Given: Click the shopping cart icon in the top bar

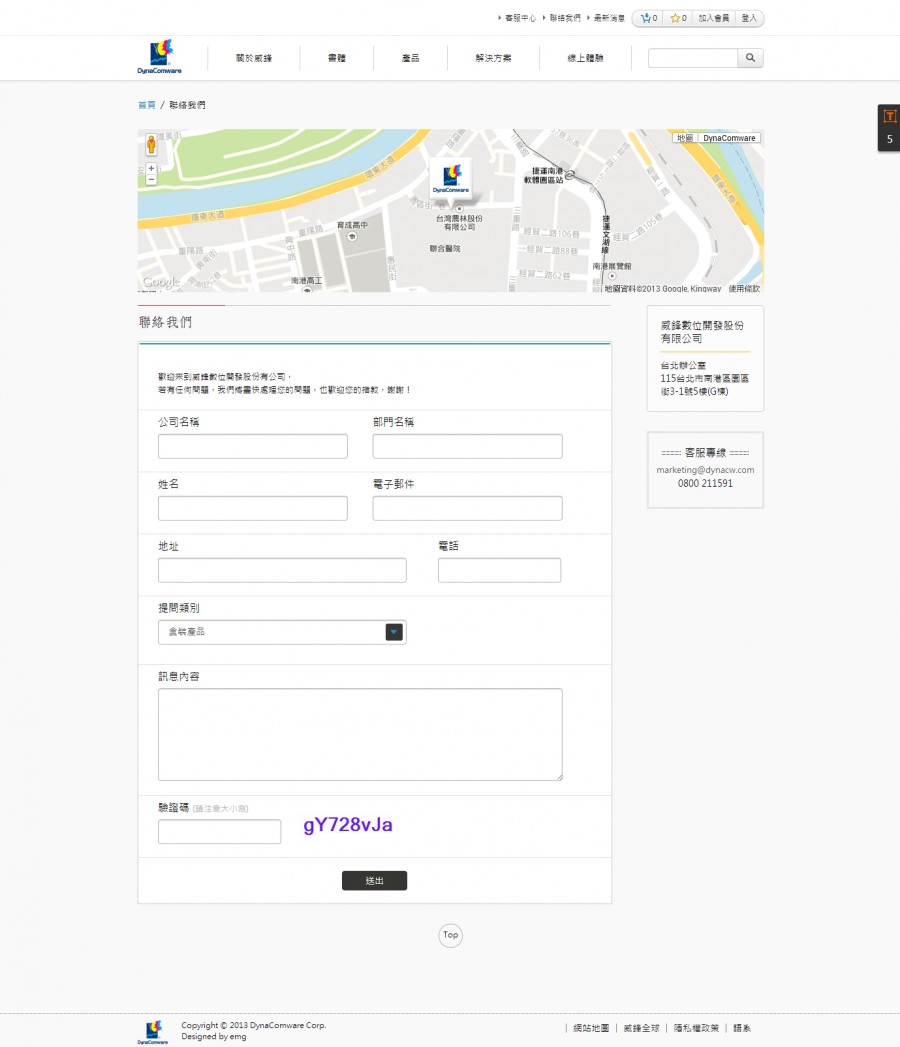Looking at the screenshot, I should click(x=647, y=17).
